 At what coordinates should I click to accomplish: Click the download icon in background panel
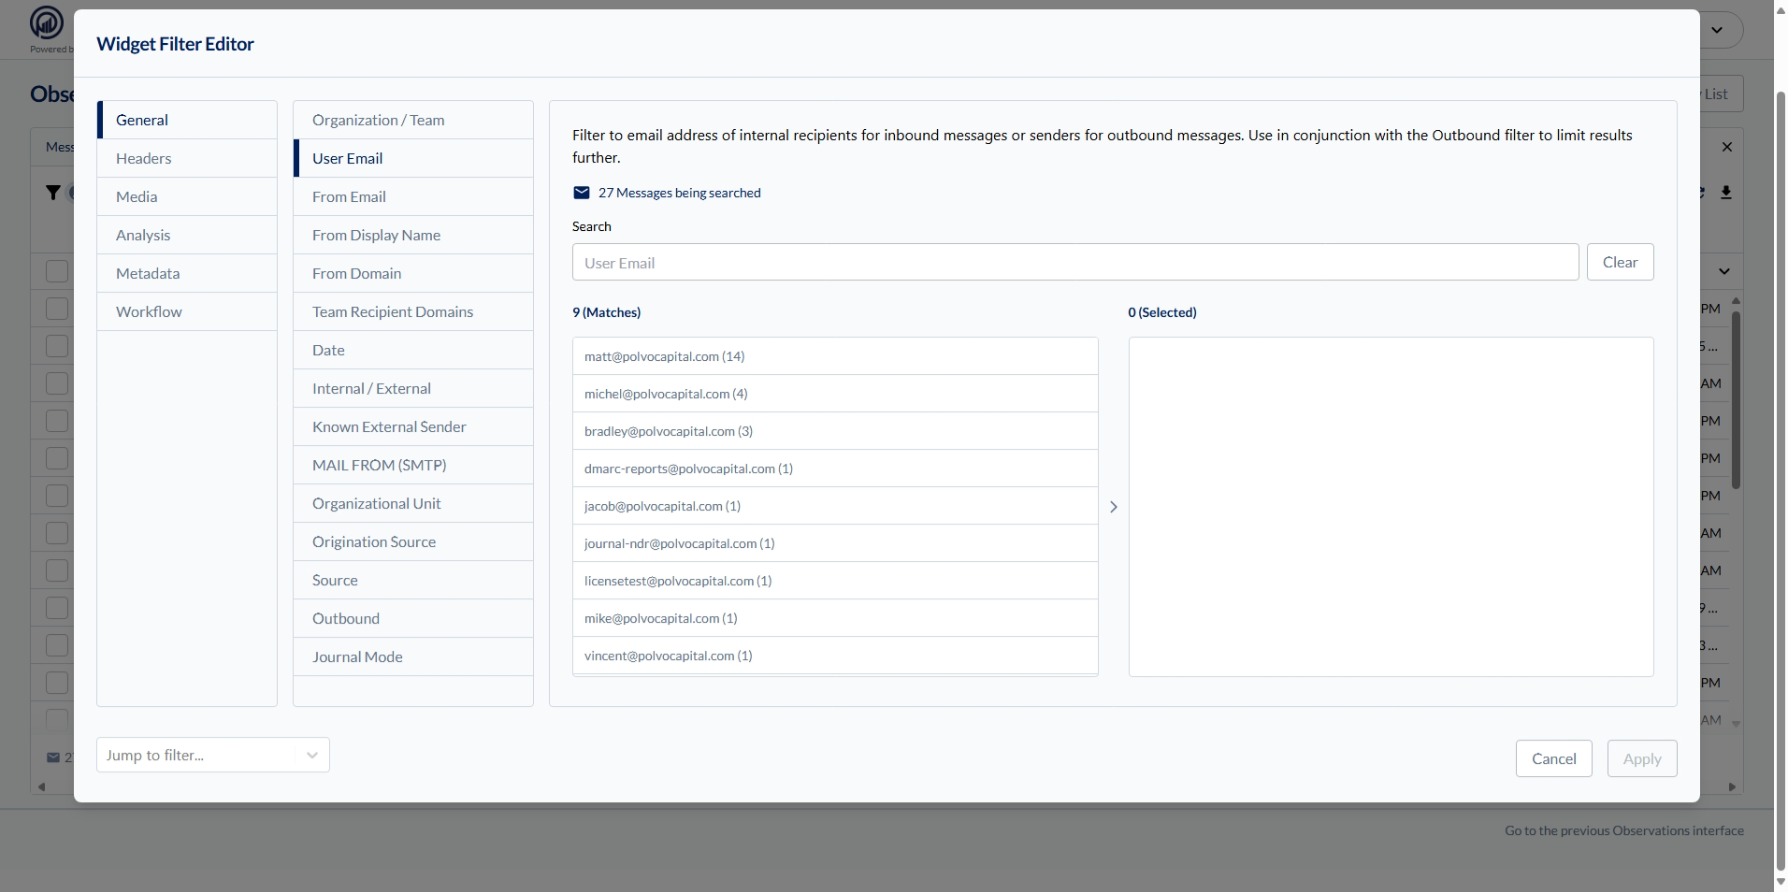point(1726,192)
